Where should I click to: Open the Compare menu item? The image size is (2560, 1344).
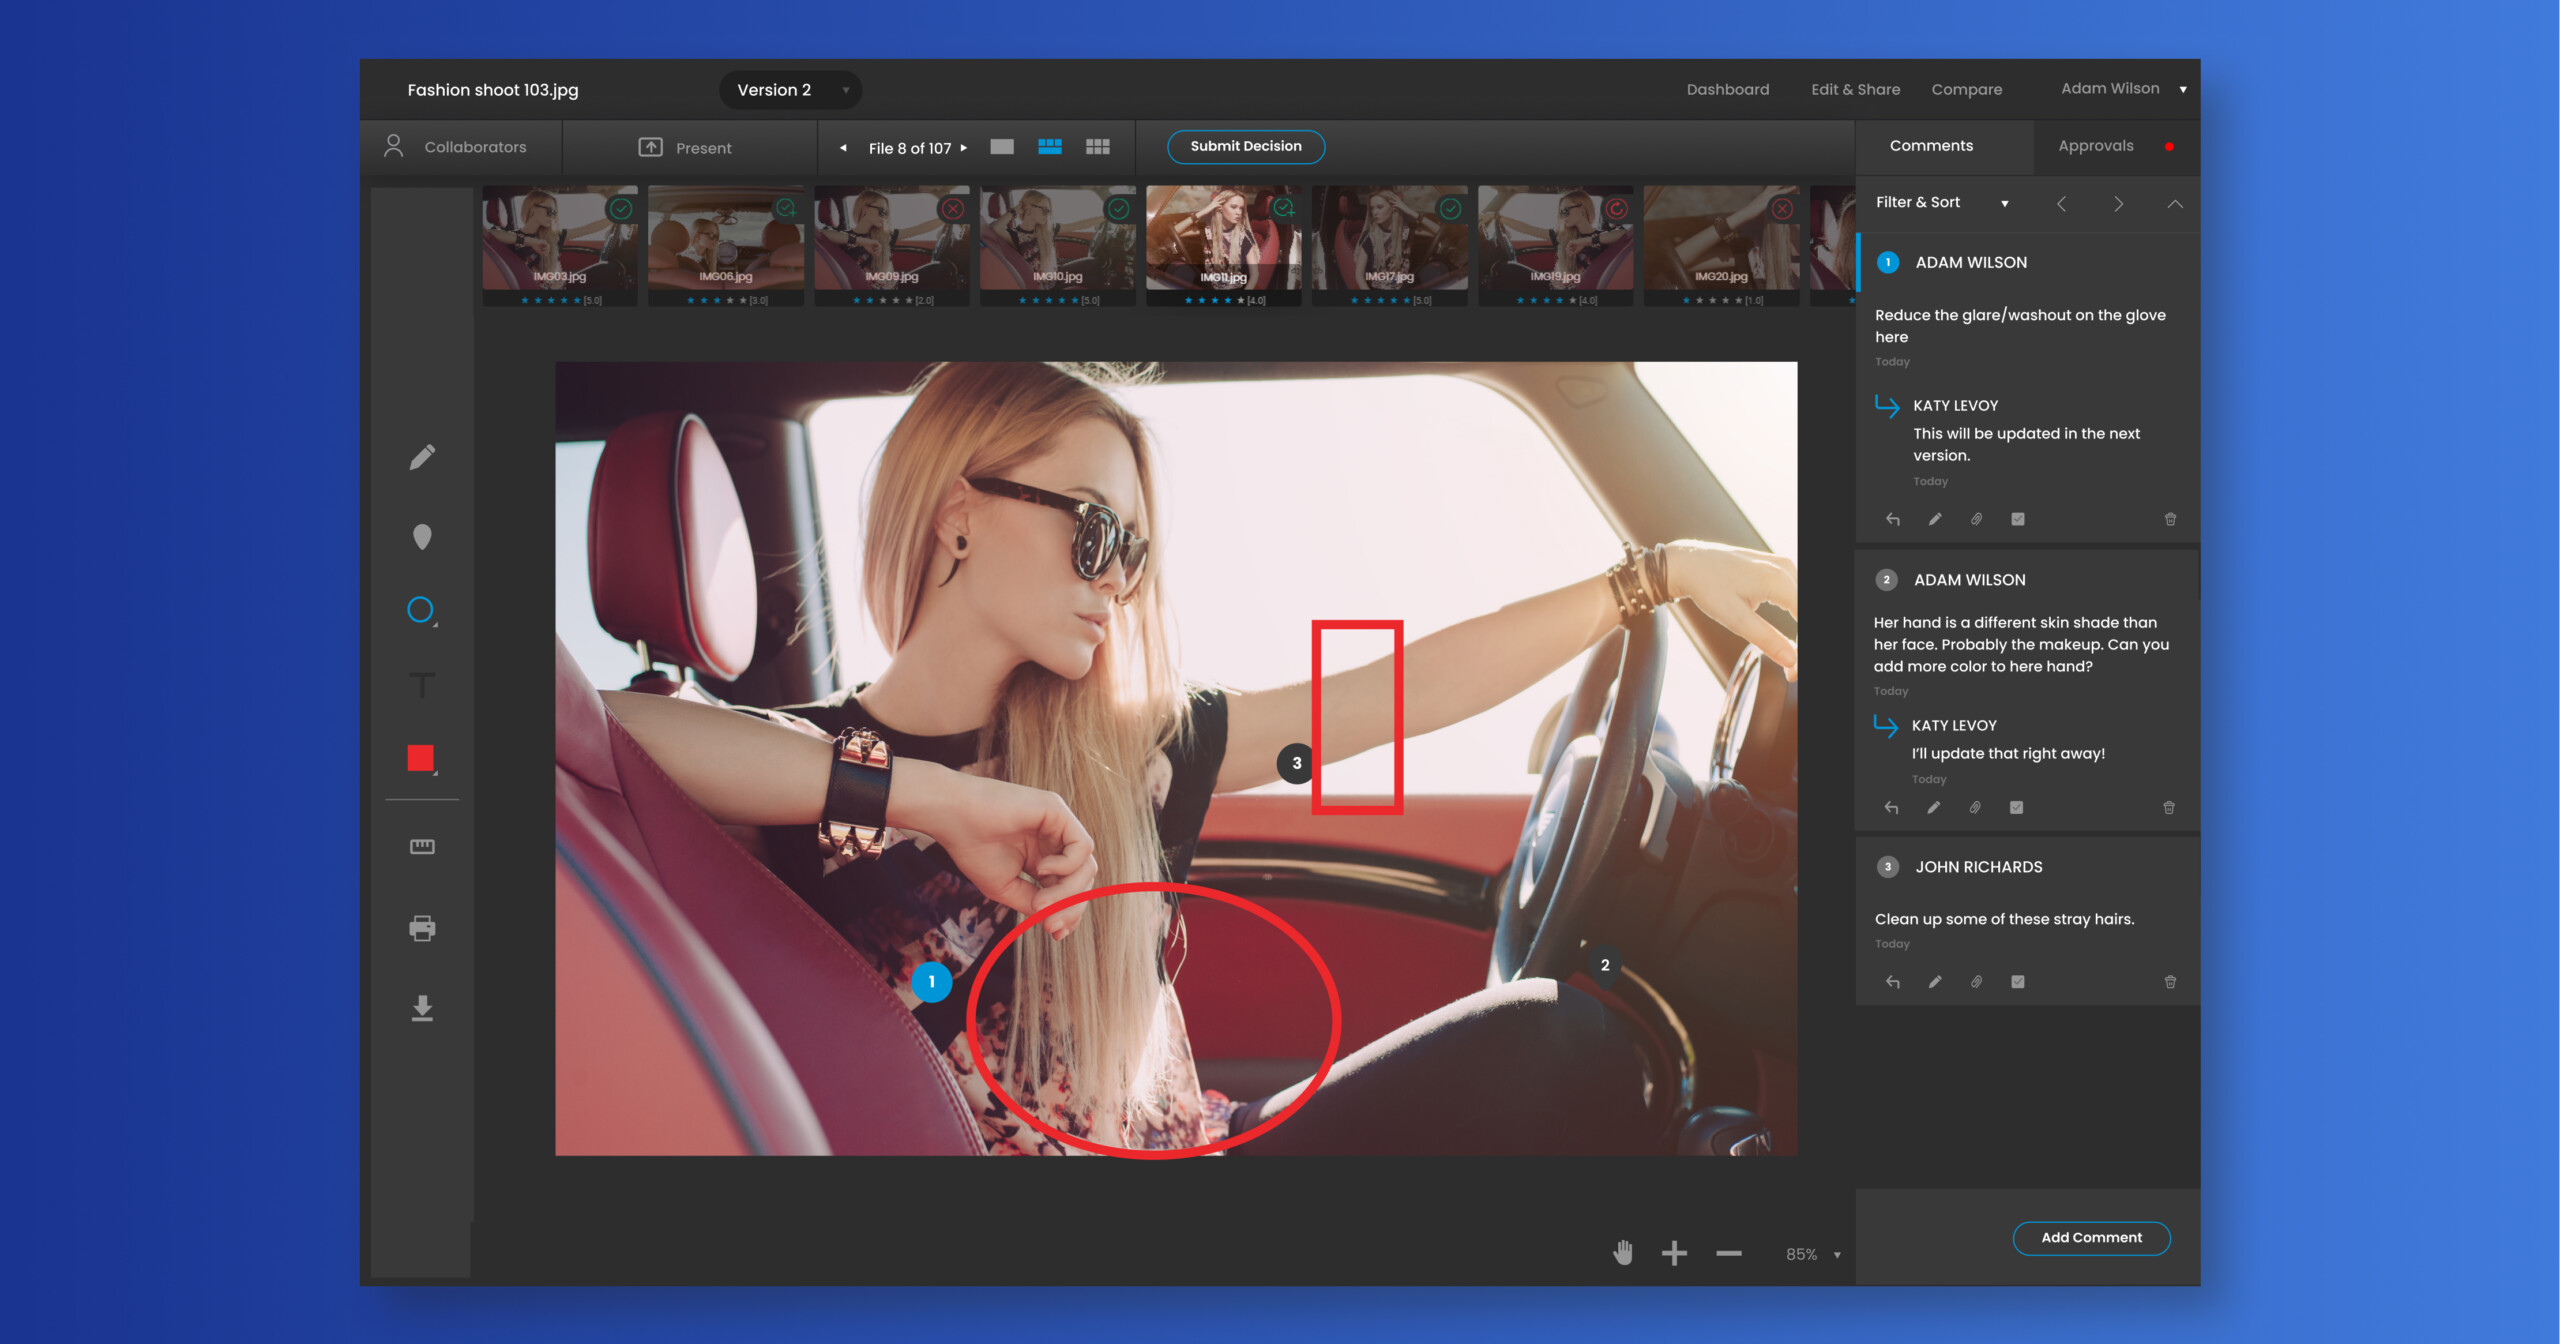click(1966, 90)
